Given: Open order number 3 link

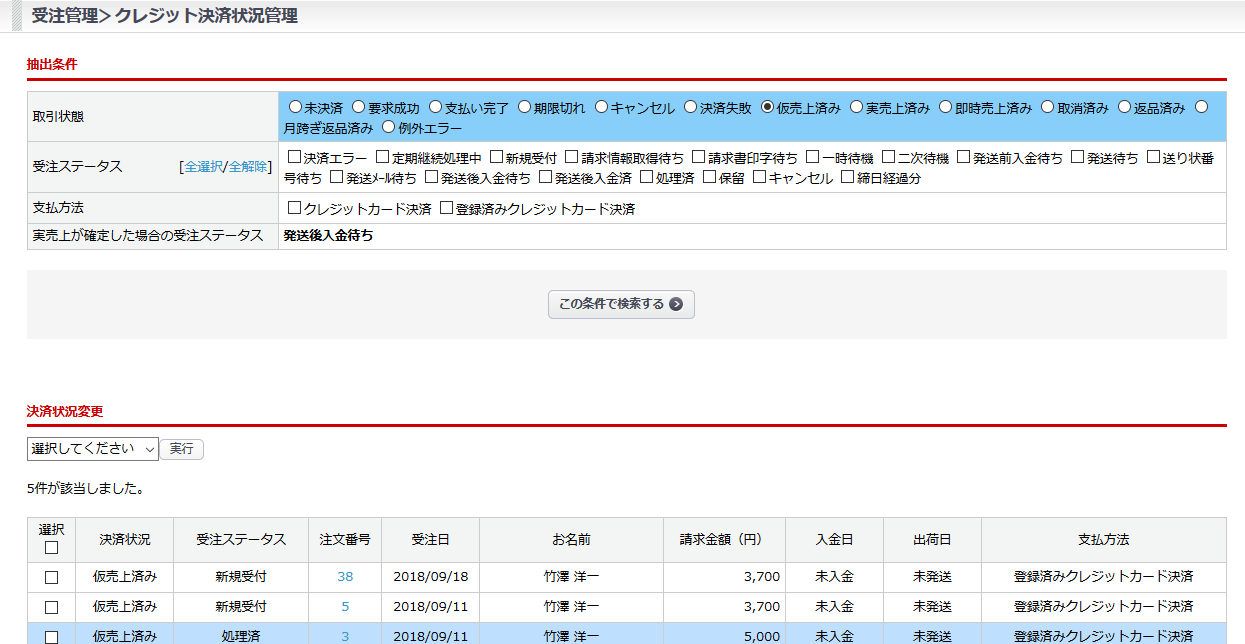Looking at the screenshot, I should tap(345, 636).
